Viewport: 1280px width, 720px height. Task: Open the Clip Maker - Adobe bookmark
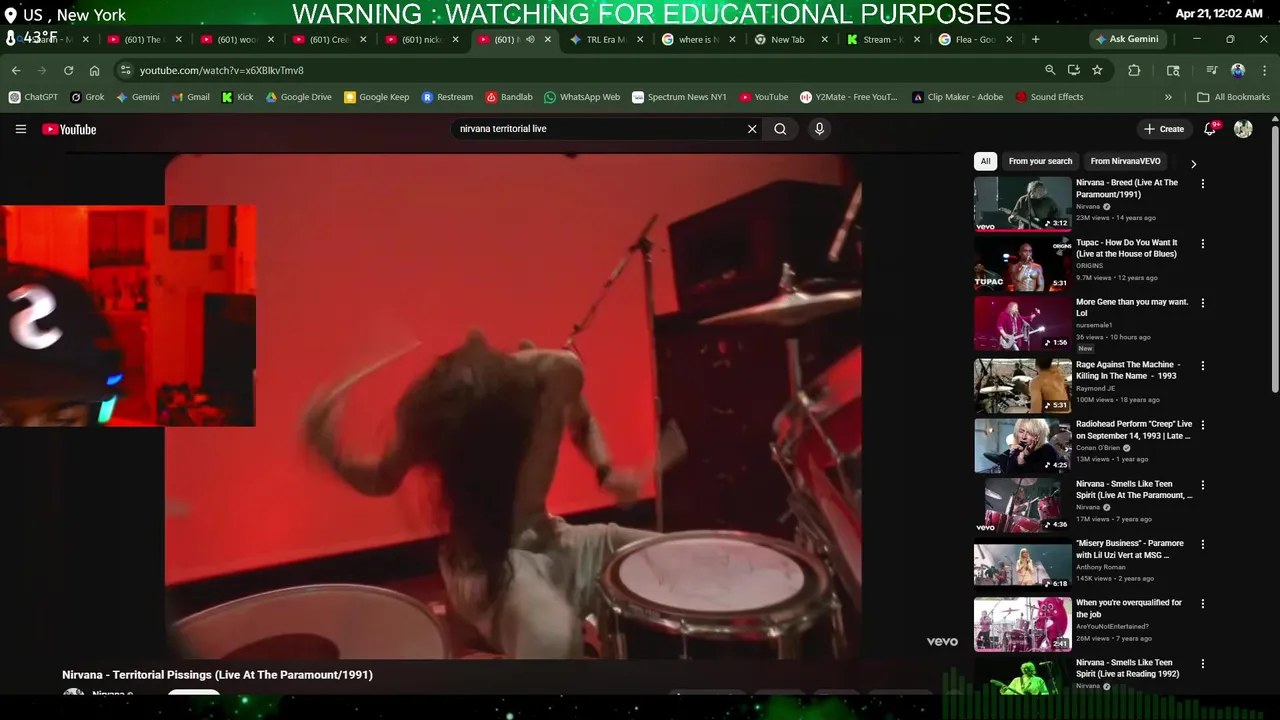tap(957, 97)
